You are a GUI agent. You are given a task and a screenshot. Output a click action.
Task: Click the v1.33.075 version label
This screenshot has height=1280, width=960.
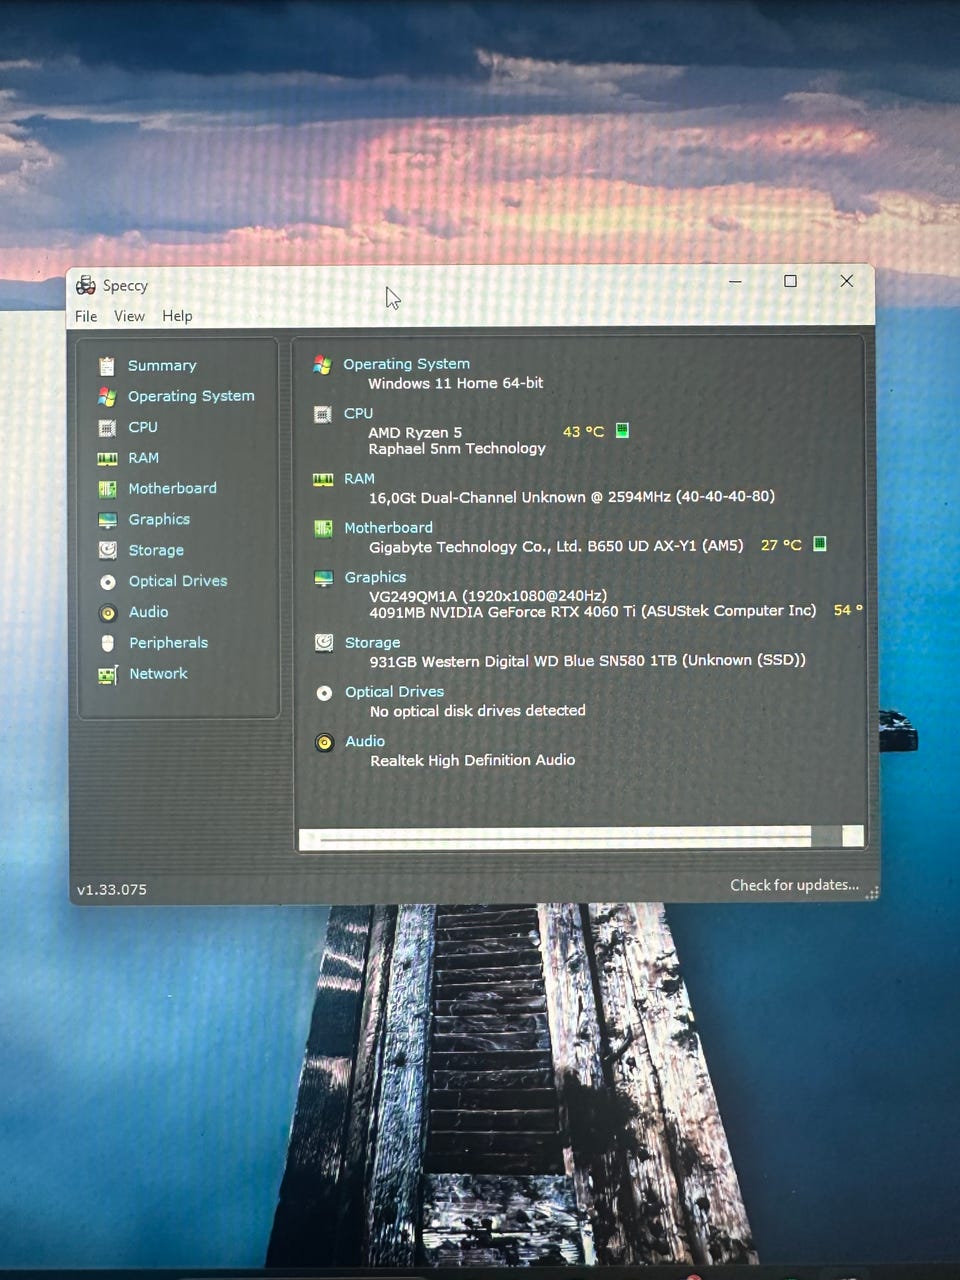(112, 889)
